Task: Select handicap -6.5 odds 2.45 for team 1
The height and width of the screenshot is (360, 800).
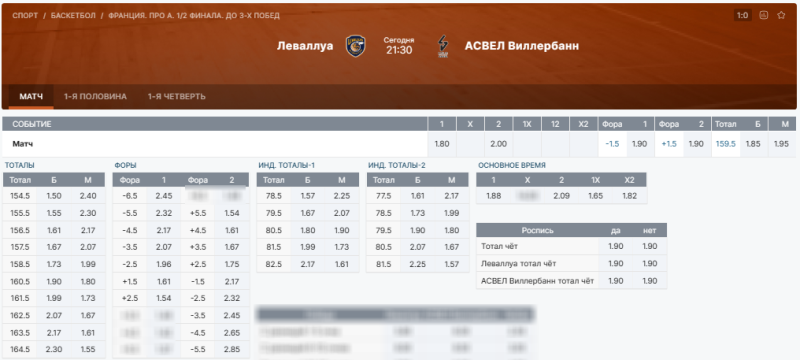Action: pos(164,196)
